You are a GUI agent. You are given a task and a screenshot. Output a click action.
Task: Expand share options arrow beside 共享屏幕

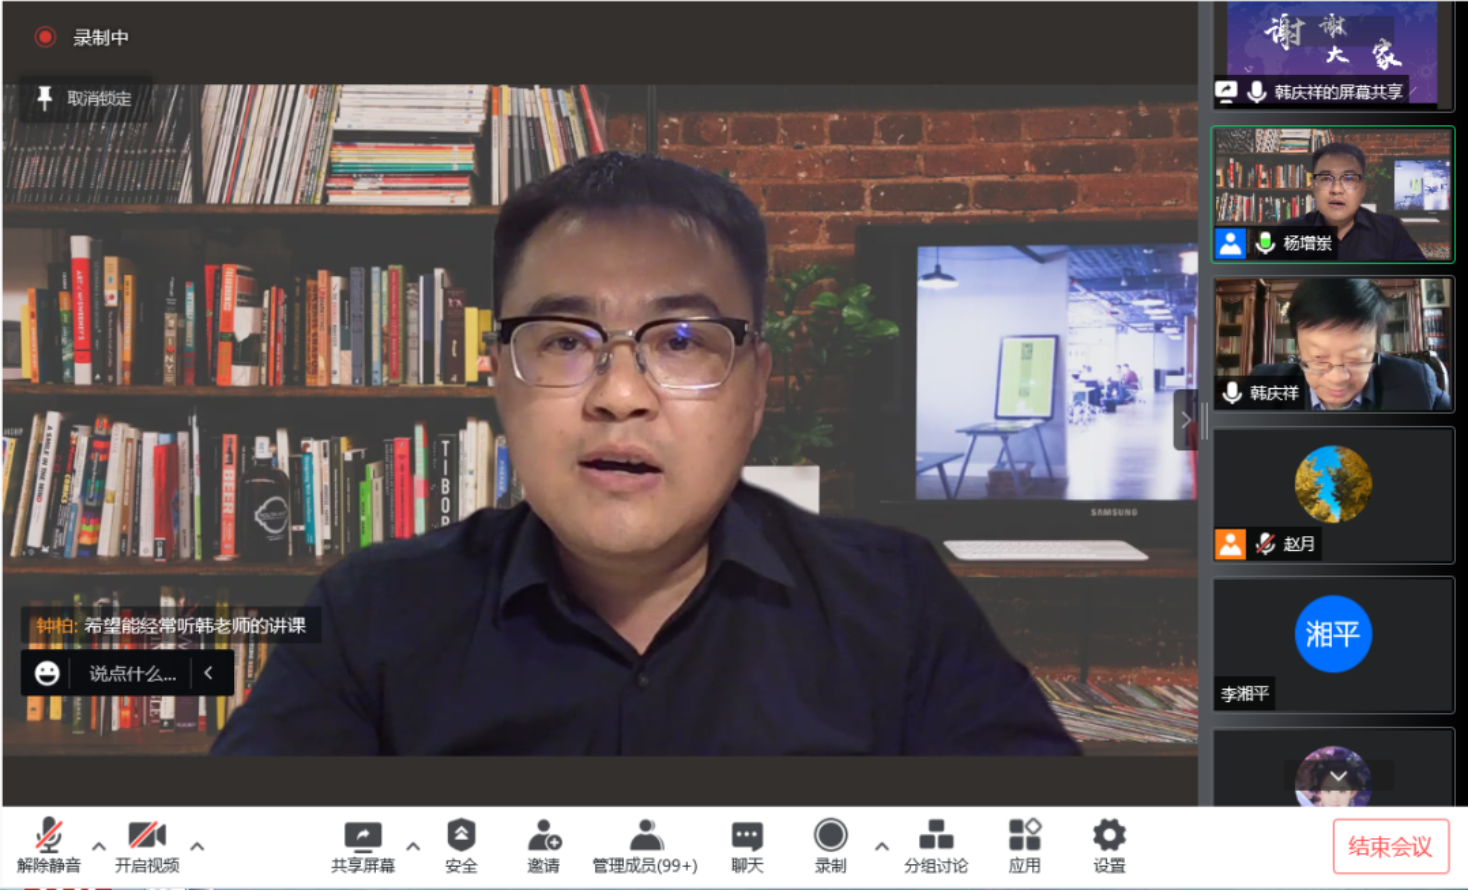[x=413, y=846]
